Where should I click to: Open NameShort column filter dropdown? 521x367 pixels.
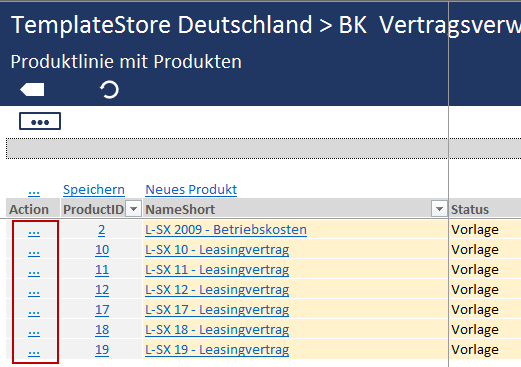(439, 209)
